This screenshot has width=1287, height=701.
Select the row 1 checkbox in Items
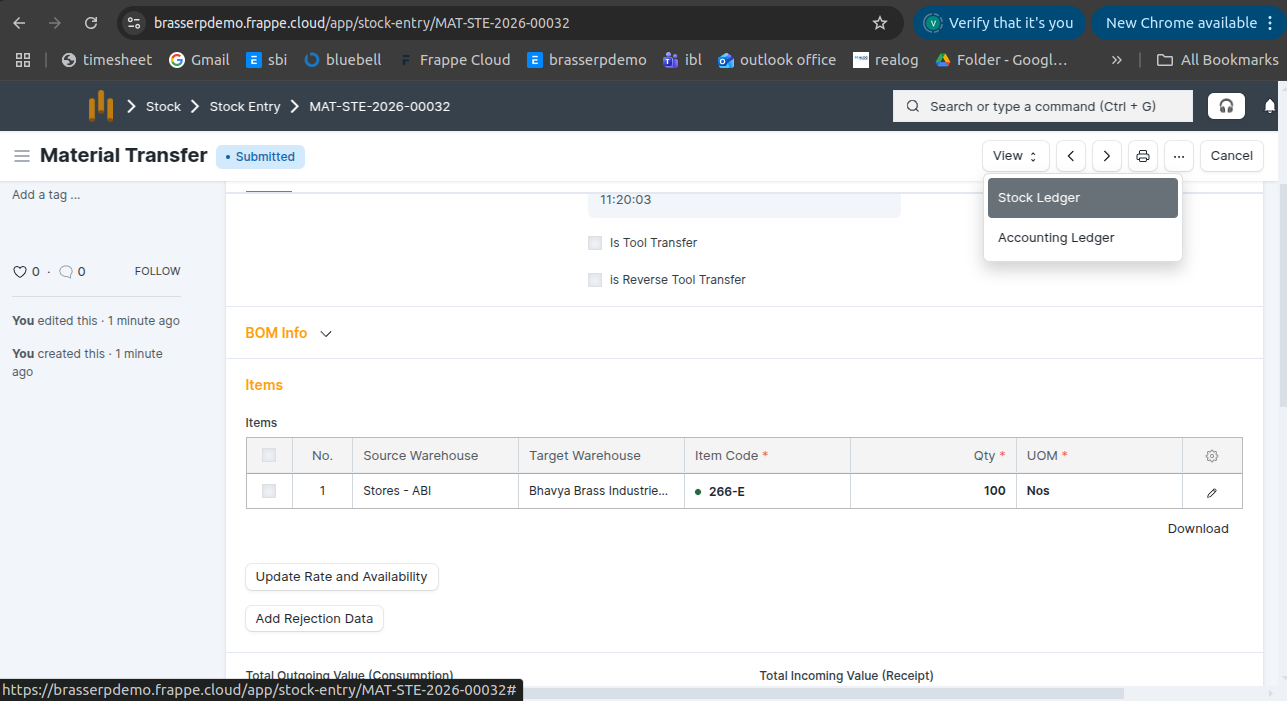tap(269, 491)
